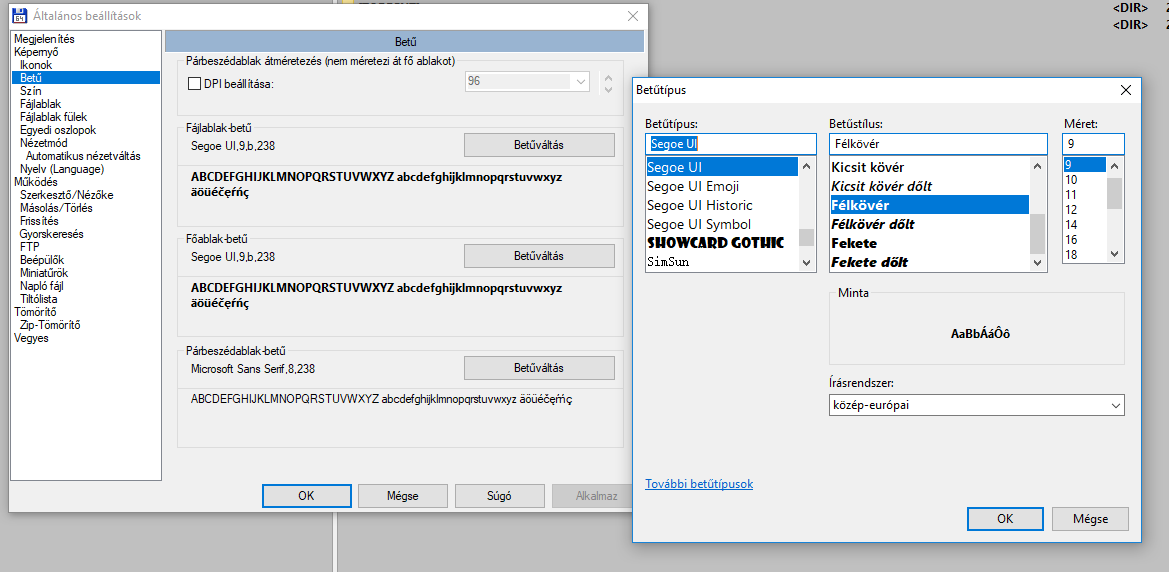This screenshot has width=1169, height=572.
Task: Enable the DPI beállítása checkbox
Action: (x=195, y=84)
